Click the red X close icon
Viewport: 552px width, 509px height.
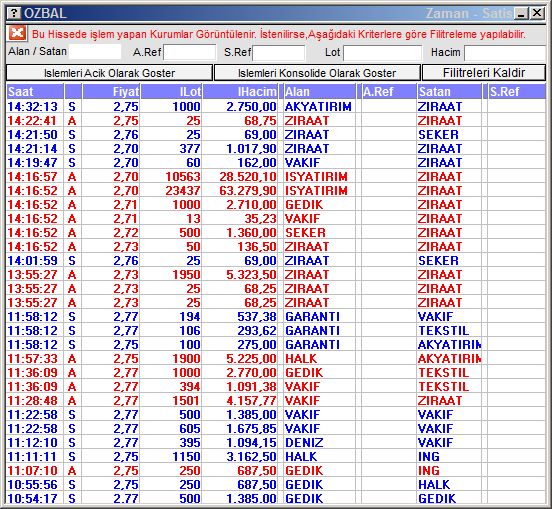pos(17,33)
